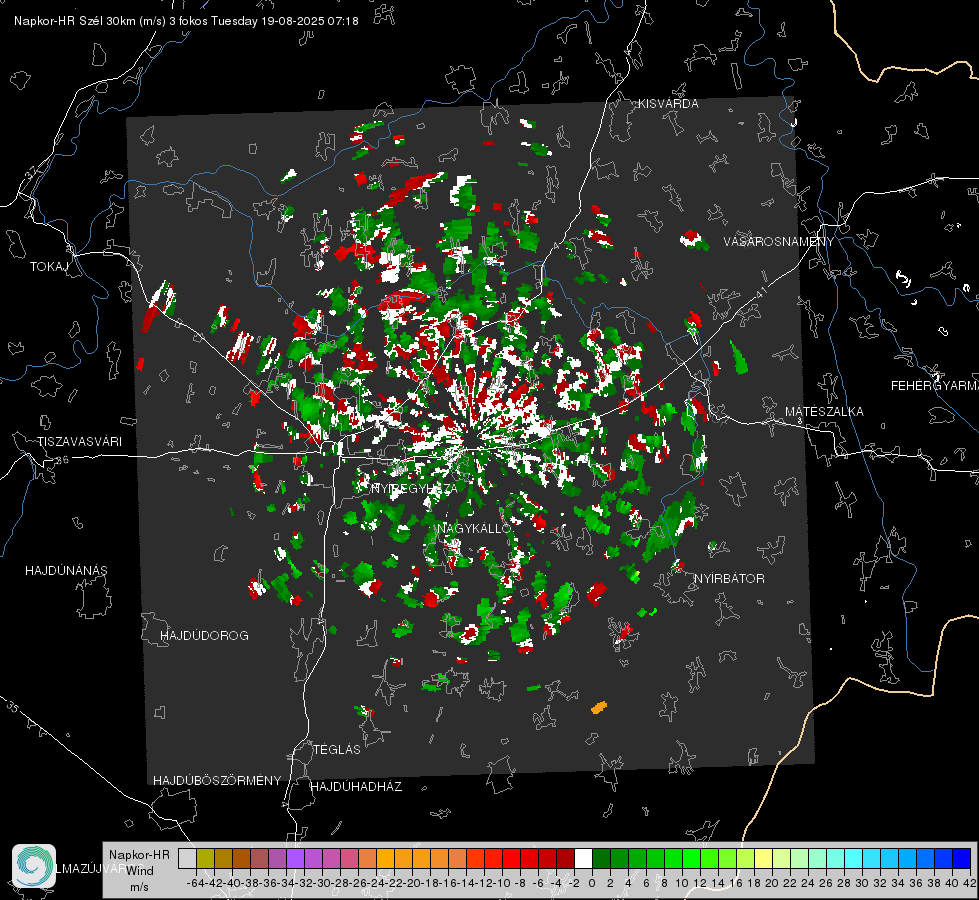Click the FEHÉRGYARMAT town label
The width and height of the screenshot is (979, 900).
[x=934, y=386]
